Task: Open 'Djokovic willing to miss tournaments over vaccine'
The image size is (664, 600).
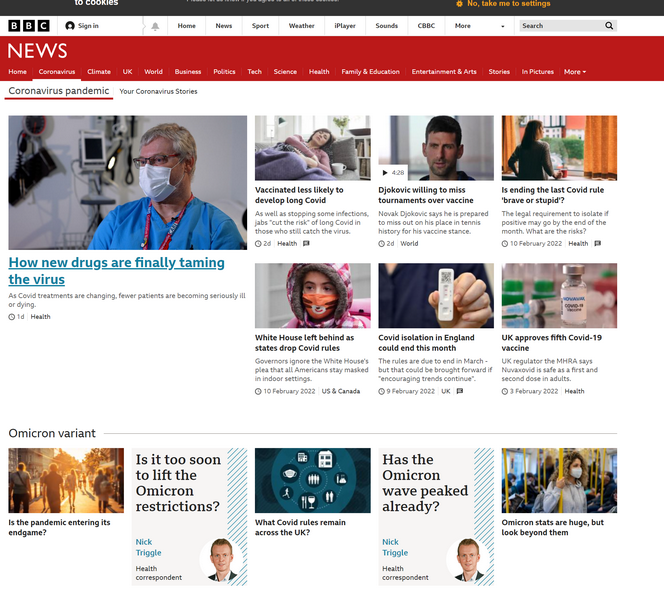Action: [x=426, y=195]
